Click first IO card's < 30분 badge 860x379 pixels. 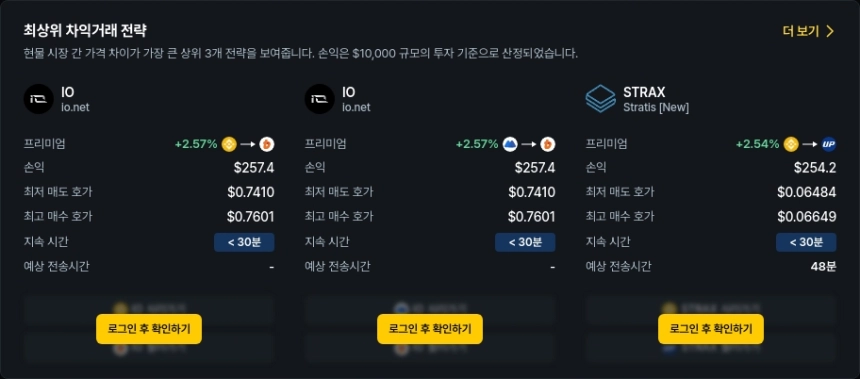(244, 242)
